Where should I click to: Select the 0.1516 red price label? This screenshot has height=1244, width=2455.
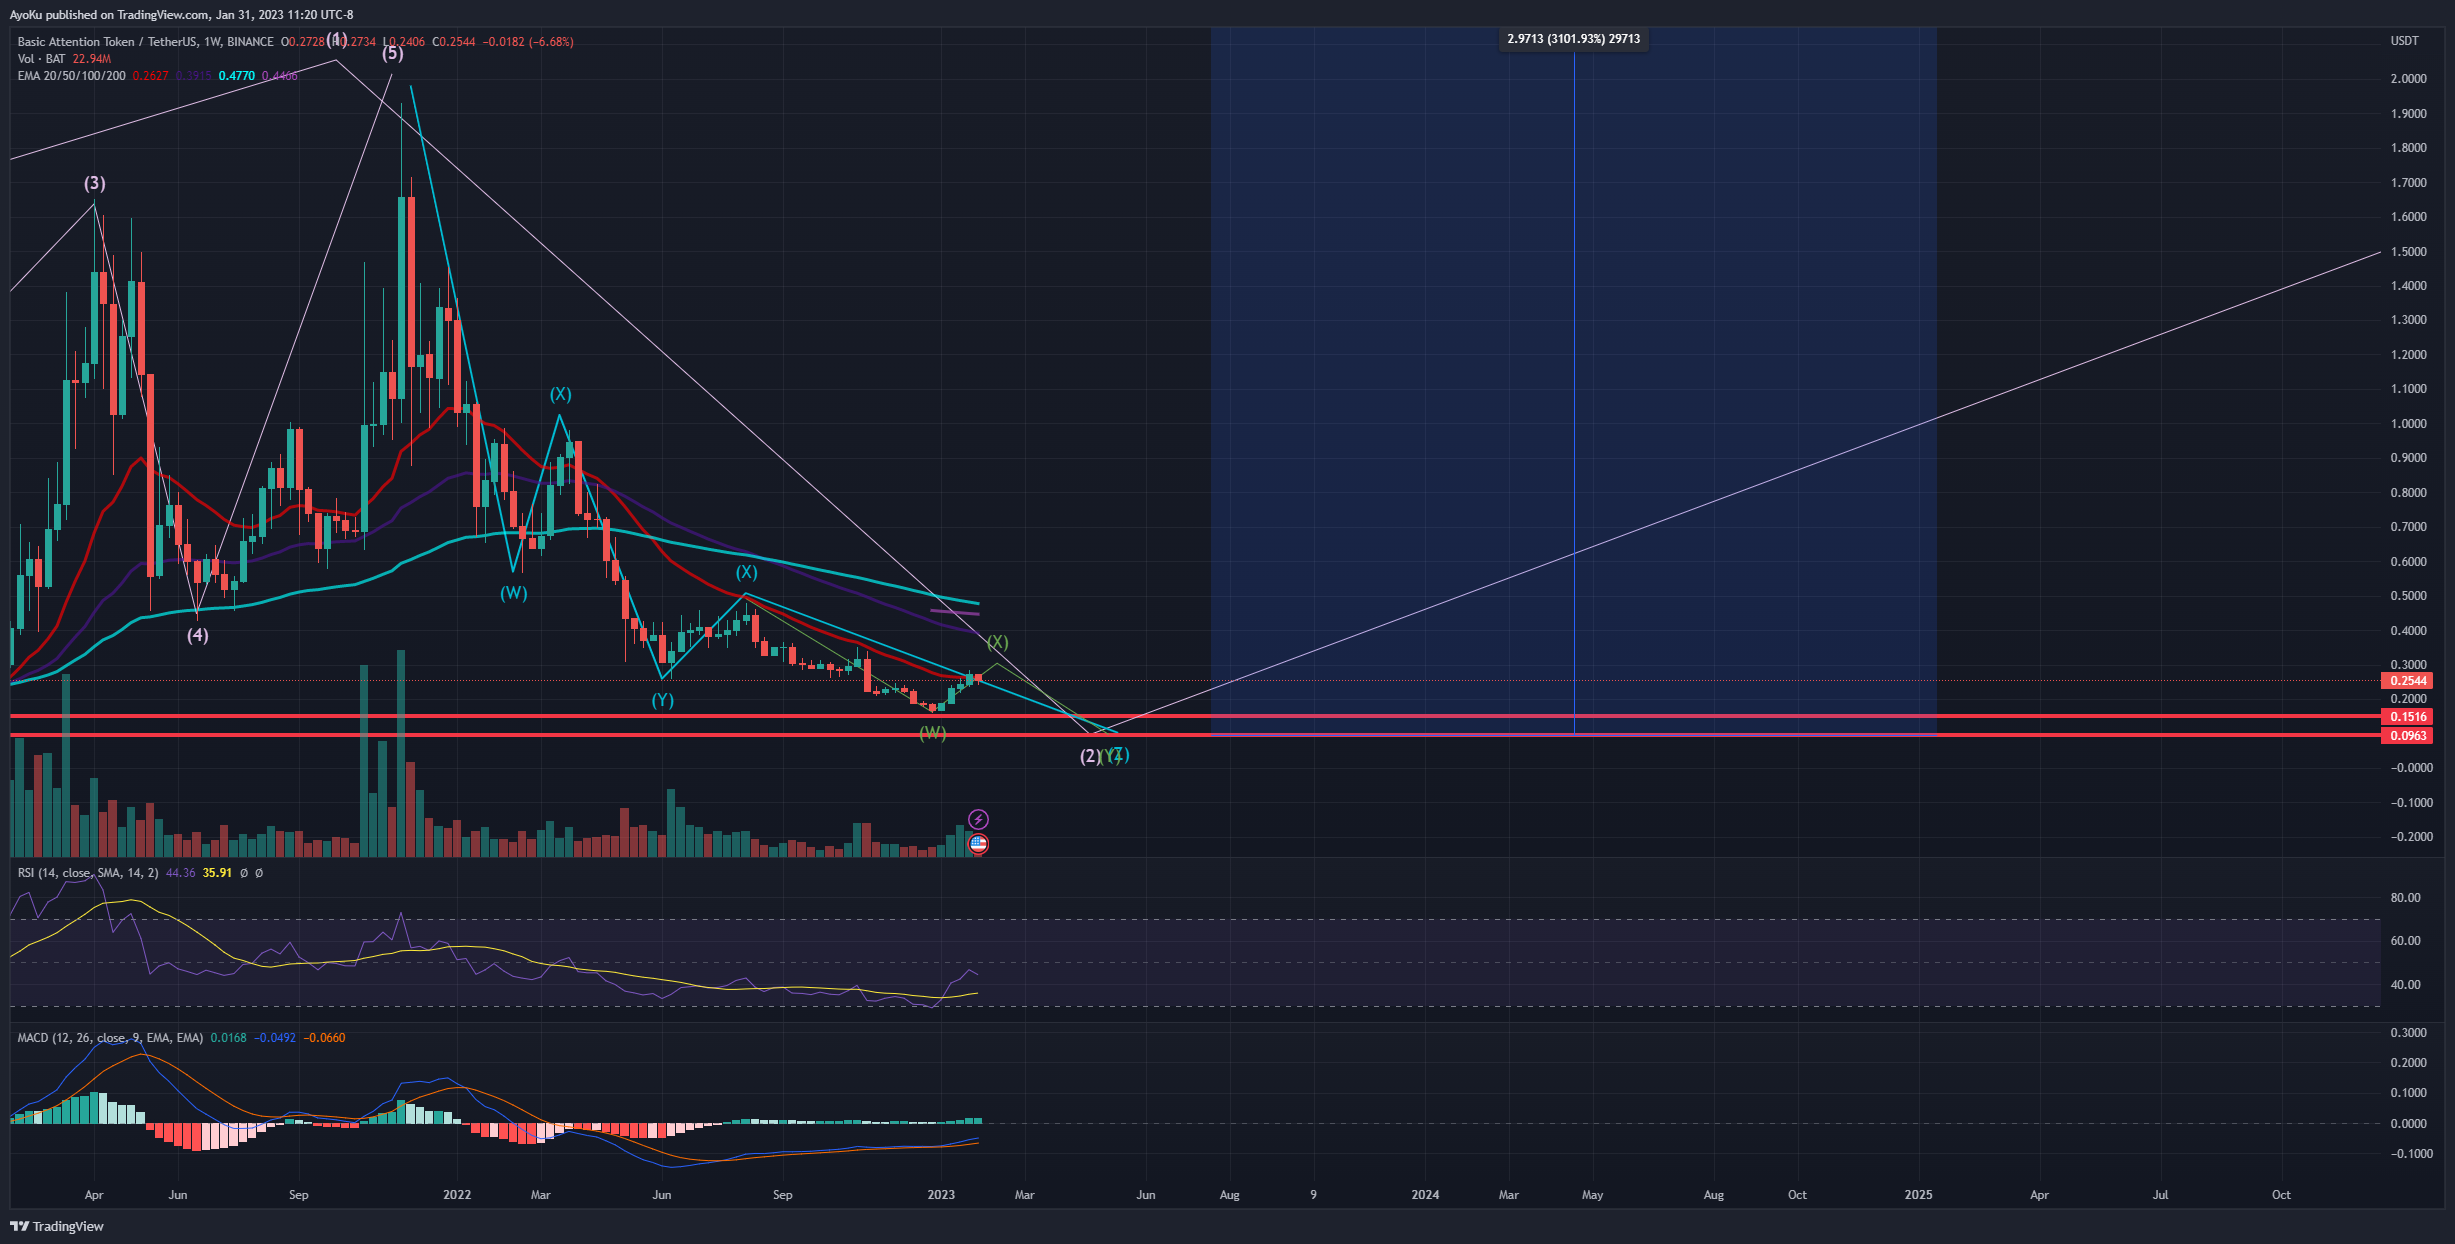tap(2408, 717)
